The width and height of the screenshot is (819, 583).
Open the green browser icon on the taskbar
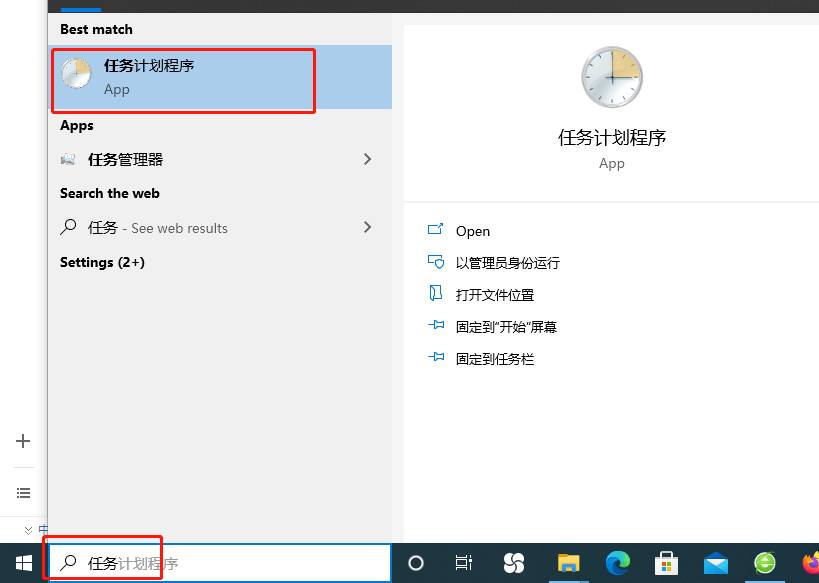[x=765, y=563]
